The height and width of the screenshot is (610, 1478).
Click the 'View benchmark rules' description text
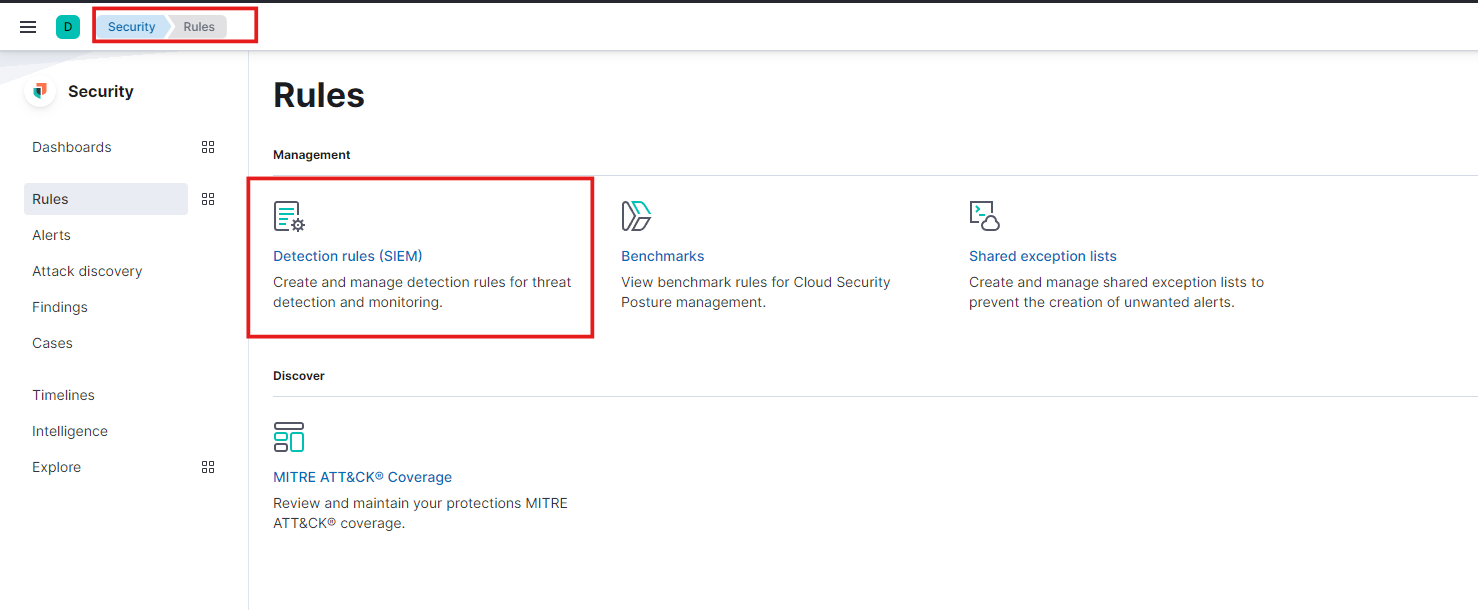tap(756, 292)
